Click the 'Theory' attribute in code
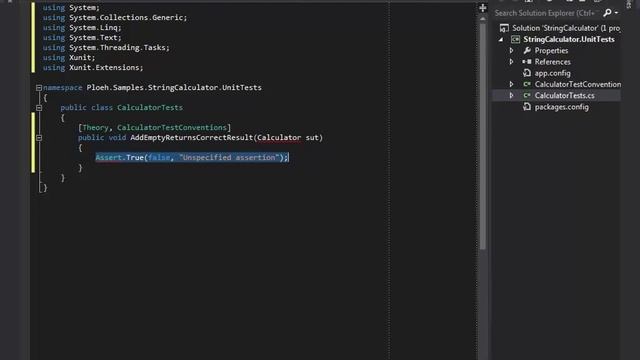Screen dimensions: 640x360 (95, 128)
